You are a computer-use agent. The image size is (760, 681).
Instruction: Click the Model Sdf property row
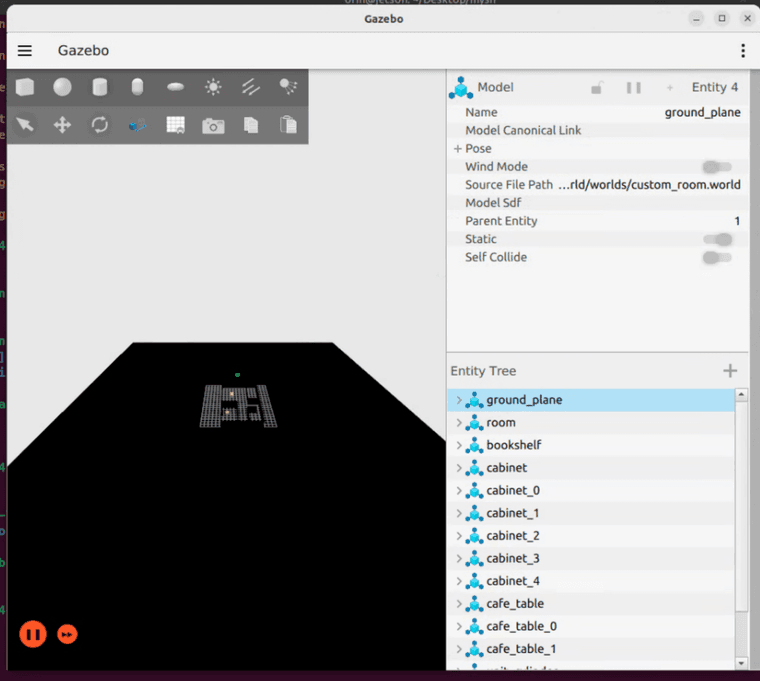coord(598,203)
